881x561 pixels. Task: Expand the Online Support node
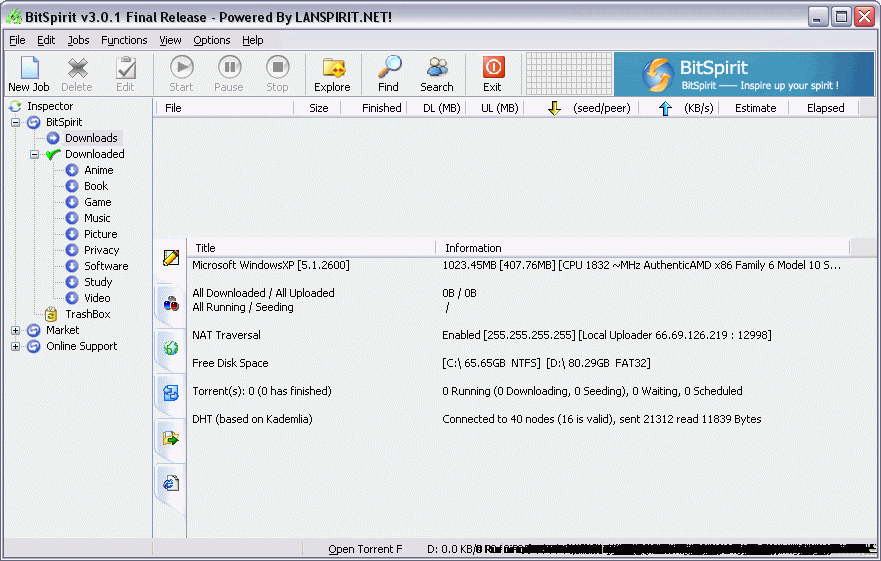(x=16, y=346)
